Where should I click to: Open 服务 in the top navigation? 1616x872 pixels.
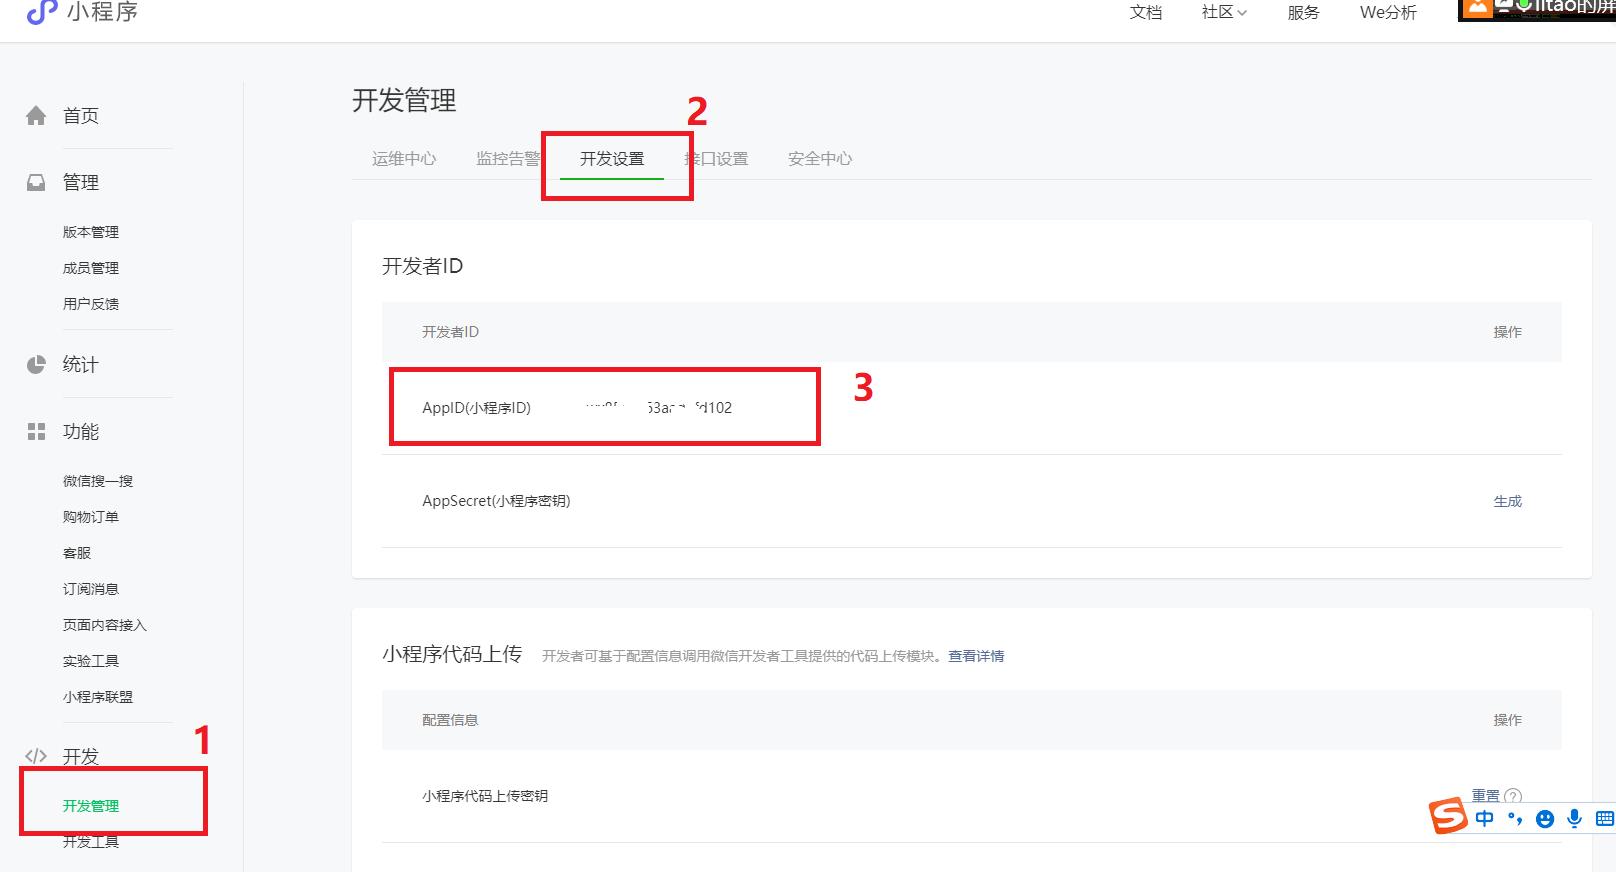1303,12
